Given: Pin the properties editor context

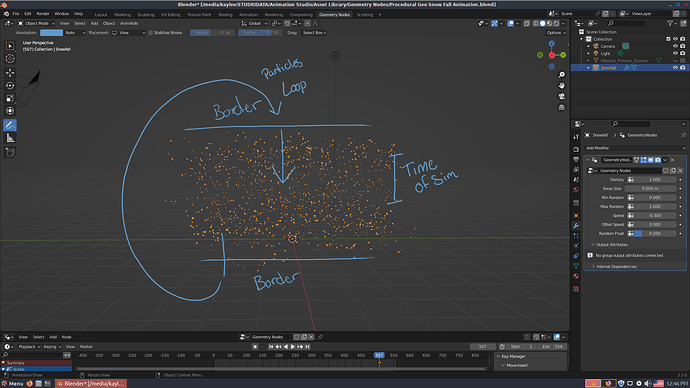Looking at the screenshot, I should coord(683,135).
